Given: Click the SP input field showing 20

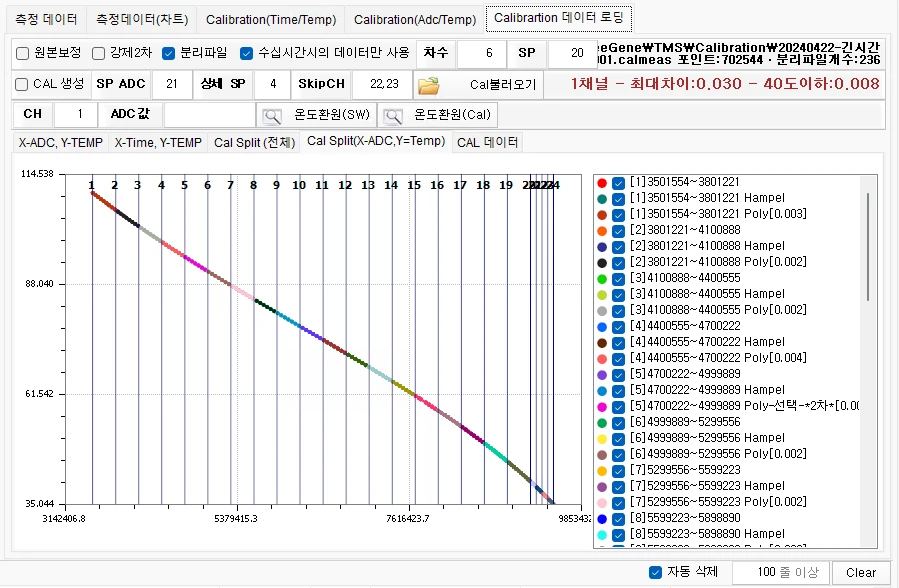Looking at the screenshot, I should tap(571, 53).
